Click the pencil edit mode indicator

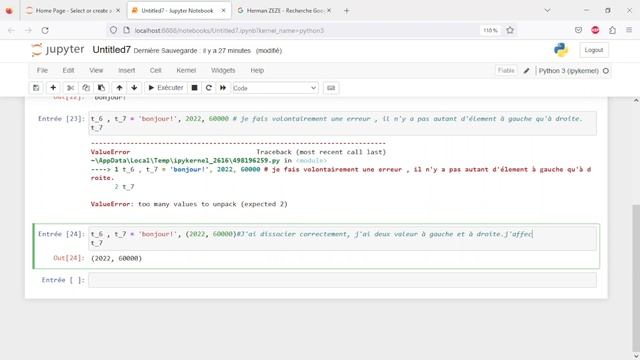tap(527, 71)
